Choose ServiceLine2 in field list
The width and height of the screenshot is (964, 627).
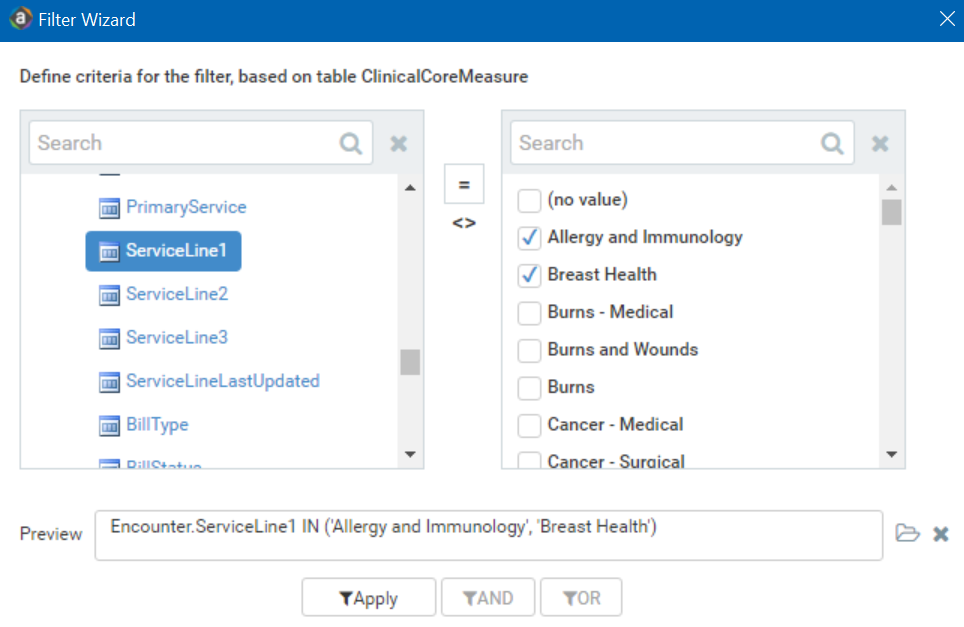point(176,294)
